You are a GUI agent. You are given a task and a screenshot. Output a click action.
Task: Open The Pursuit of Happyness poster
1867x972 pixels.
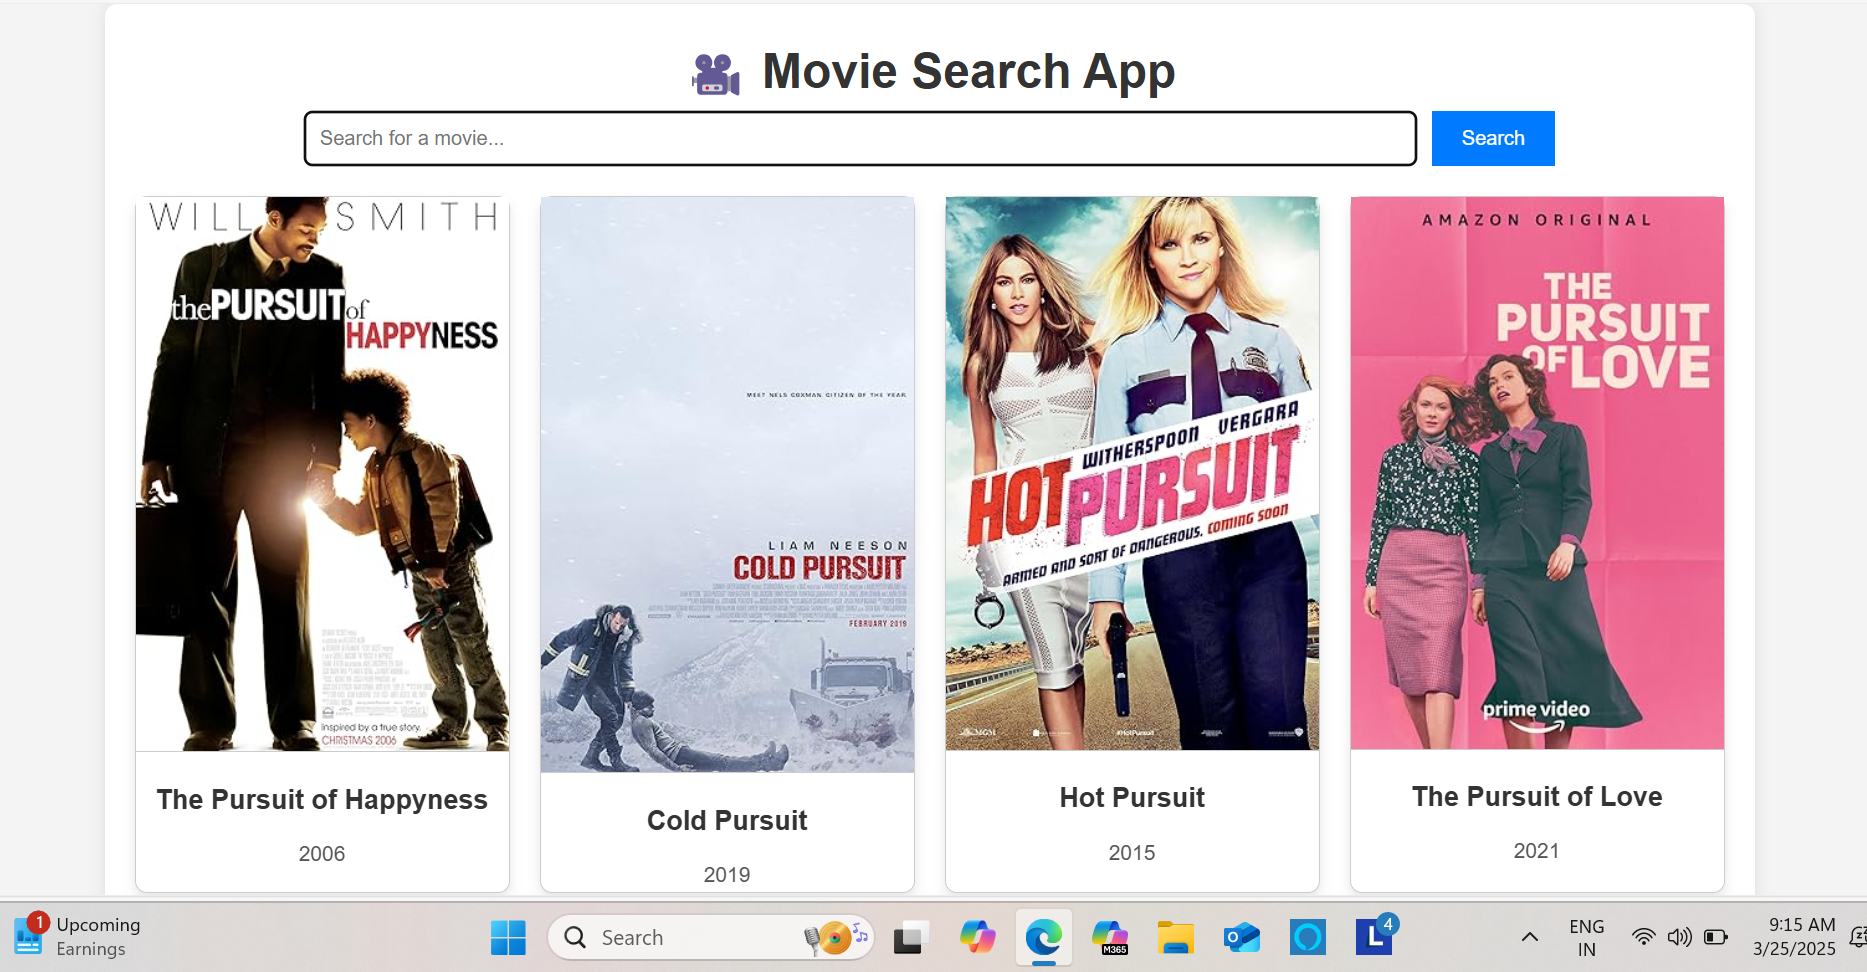pos(322,474)
